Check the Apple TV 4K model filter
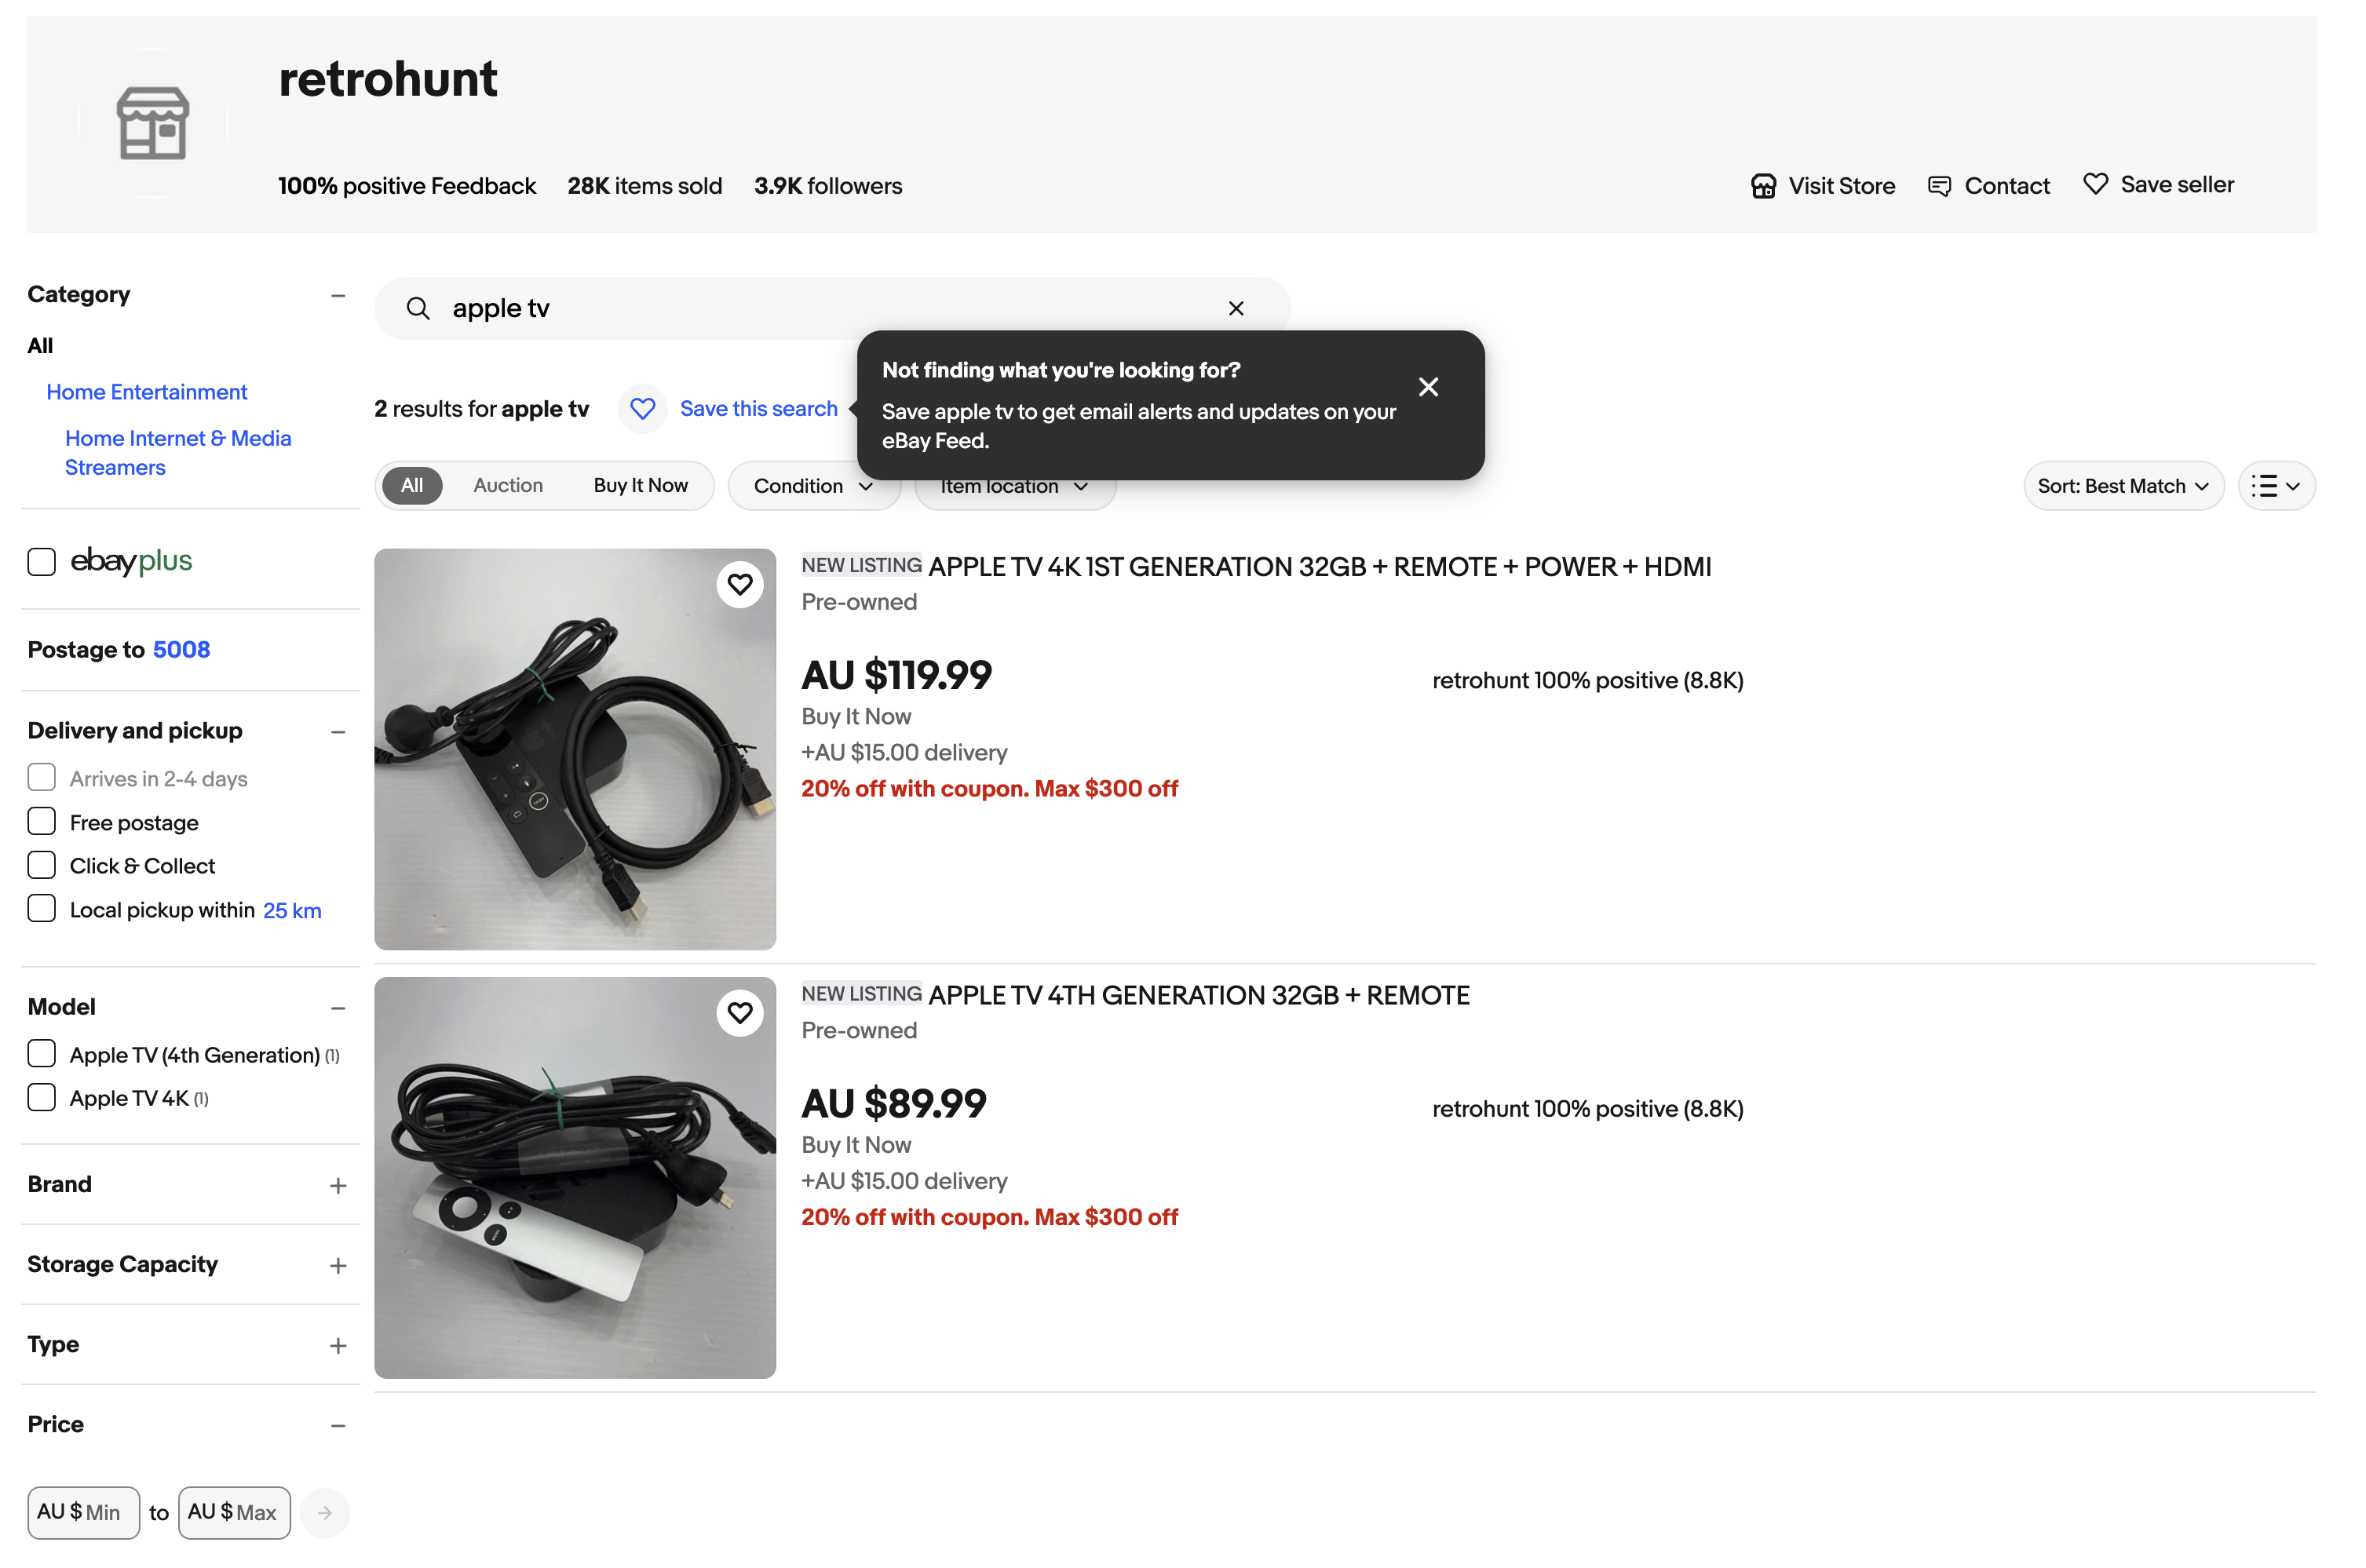Viewport: 2366px width, 1568px height. click(41, 1098)
